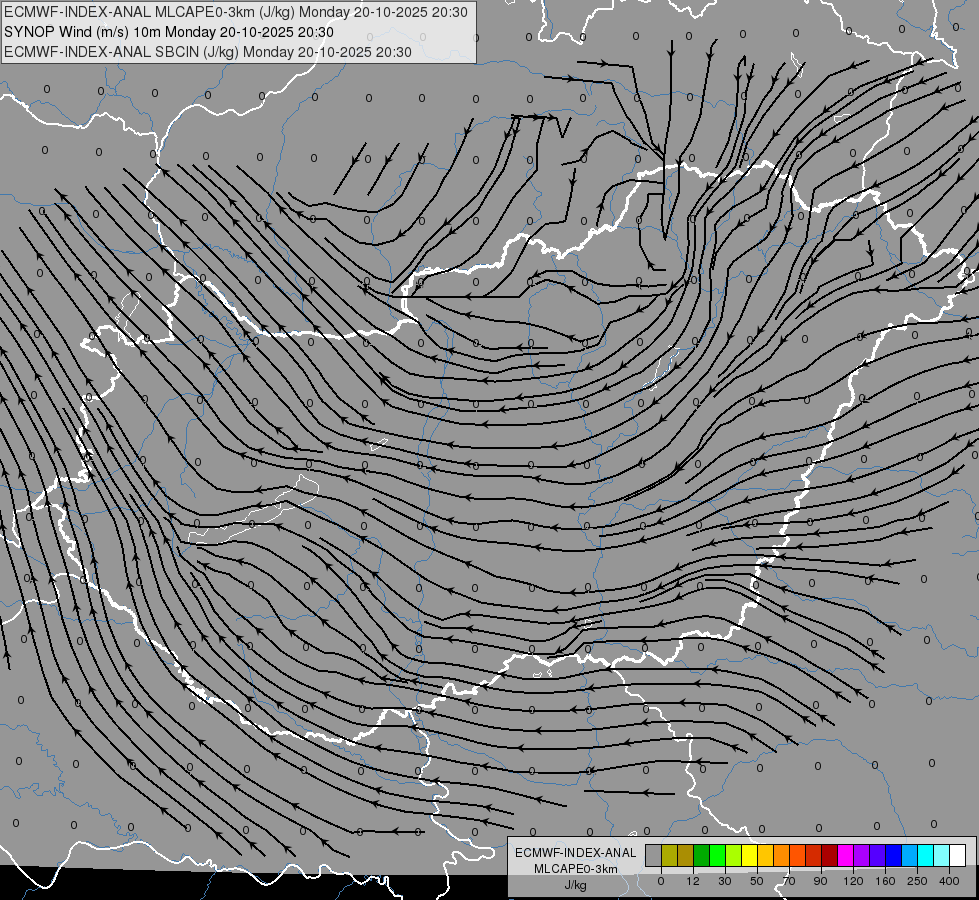
Task: Select the red swatch left of the 90 tick
Action: pyautogui.click(x=814, y=855)
